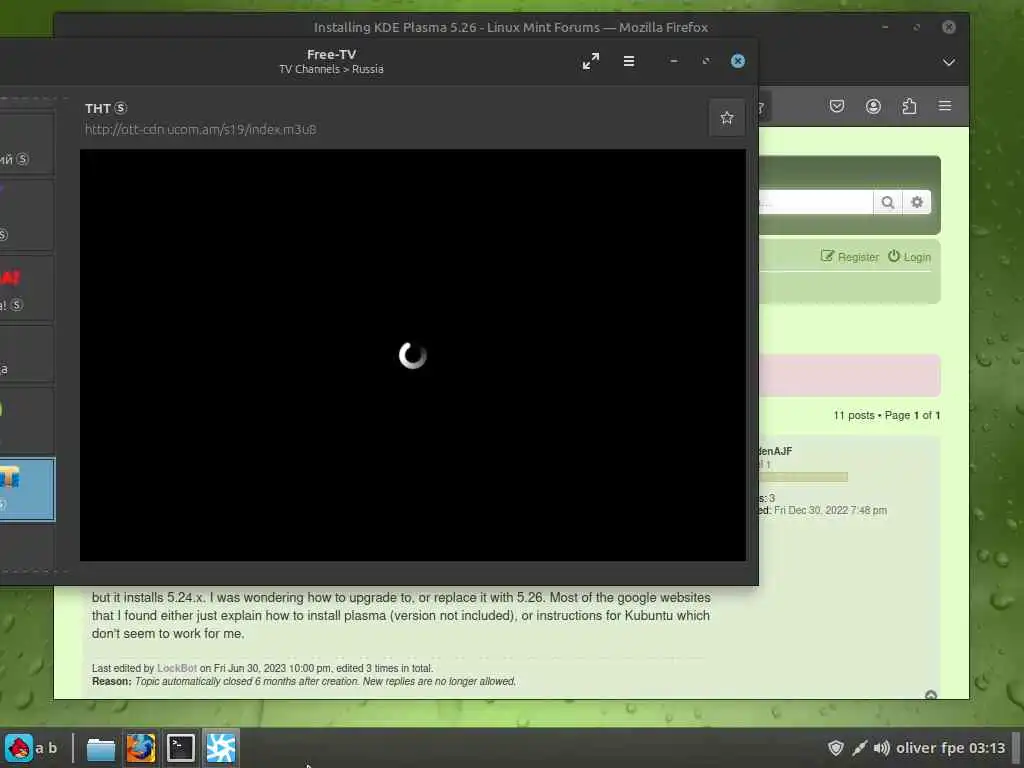Select the highlighted THT channel tile in sidebar
1024x768 pixels.
pyautogui.click(x=27, y=490)
